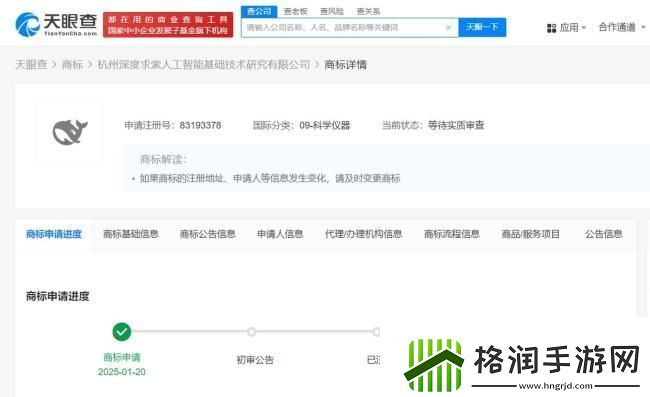
Task: Open the 应用 apps grid icon
Action: (x=551, y=28)
